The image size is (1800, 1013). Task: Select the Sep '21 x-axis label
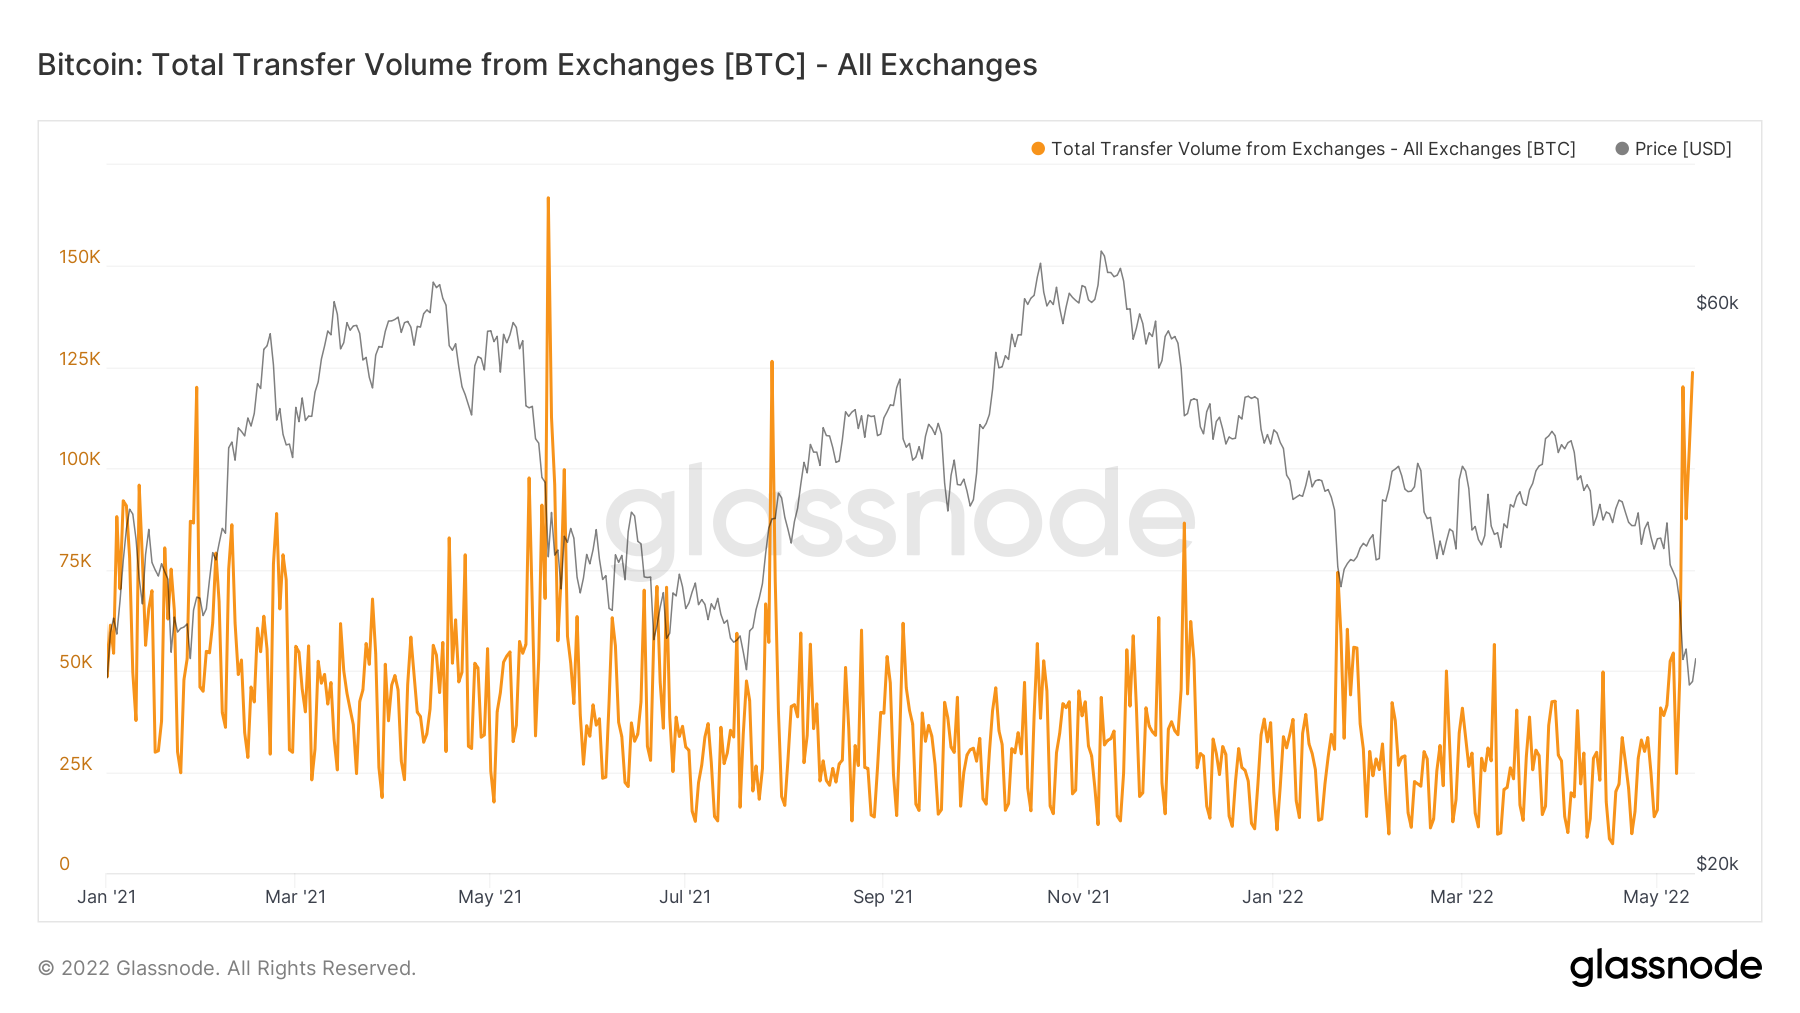click(x=883, y=897)
